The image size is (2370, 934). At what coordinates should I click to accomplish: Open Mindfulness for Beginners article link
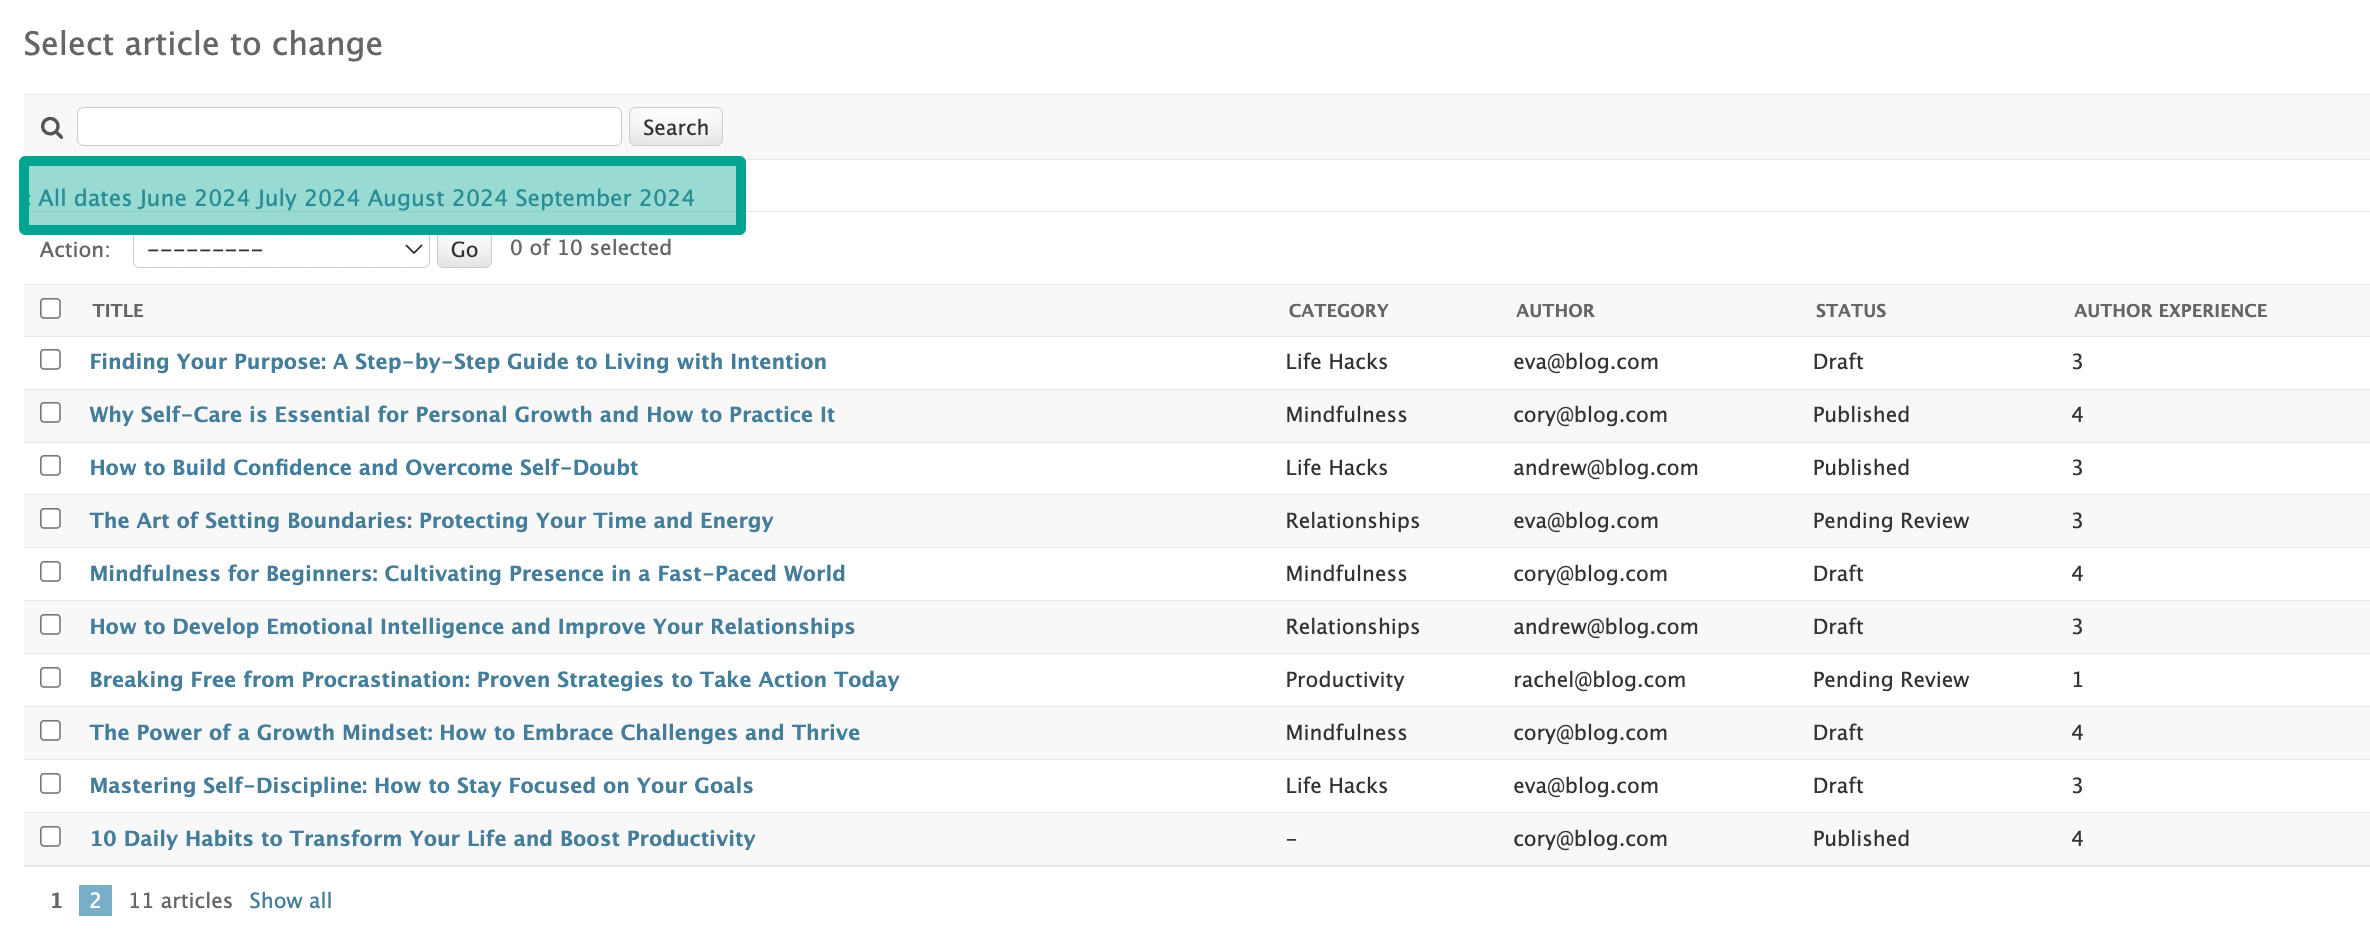[x=467, y=574]
